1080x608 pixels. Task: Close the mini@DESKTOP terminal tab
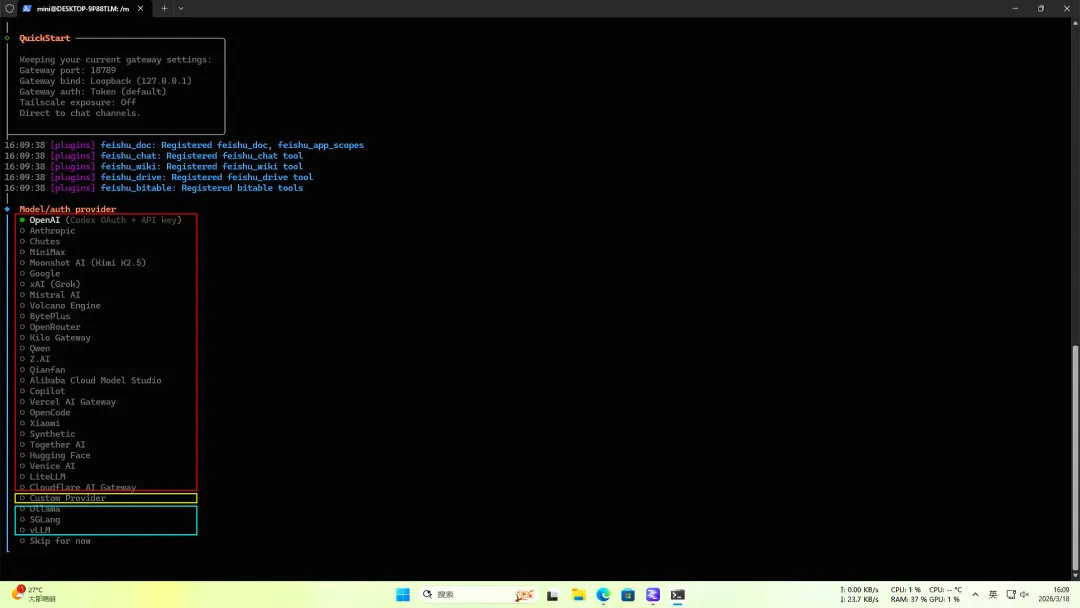[141, 8]
